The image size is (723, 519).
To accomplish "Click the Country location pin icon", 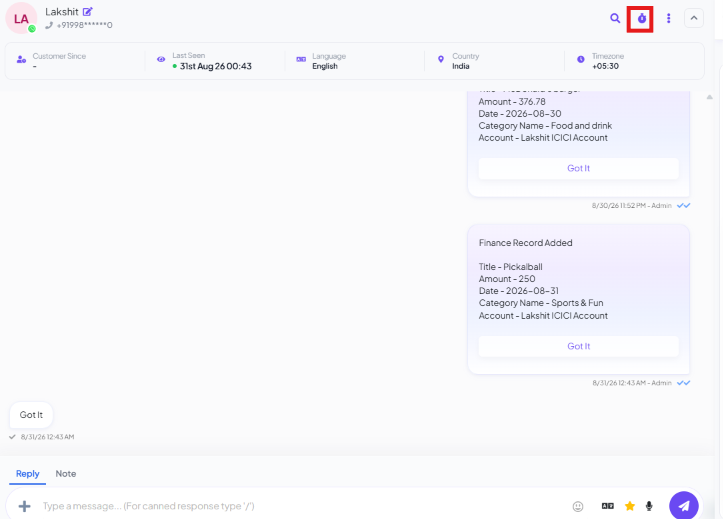I will (x=441, y=59).
